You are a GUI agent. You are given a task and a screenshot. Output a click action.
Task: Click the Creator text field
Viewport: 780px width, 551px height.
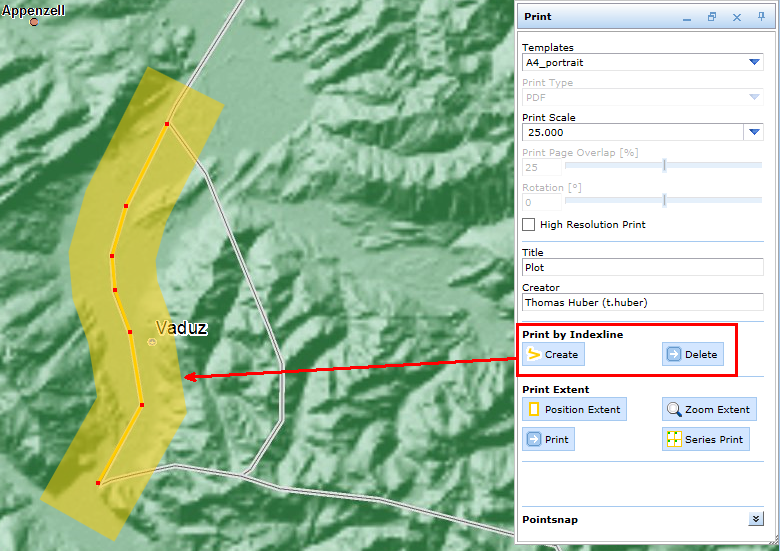click(x=642, y=302)
